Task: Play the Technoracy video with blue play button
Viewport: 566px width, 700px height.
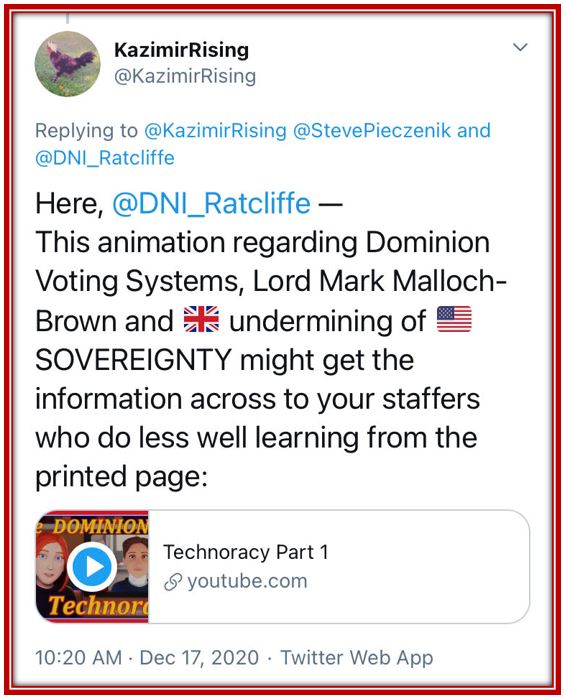Action: pos(92,567)
